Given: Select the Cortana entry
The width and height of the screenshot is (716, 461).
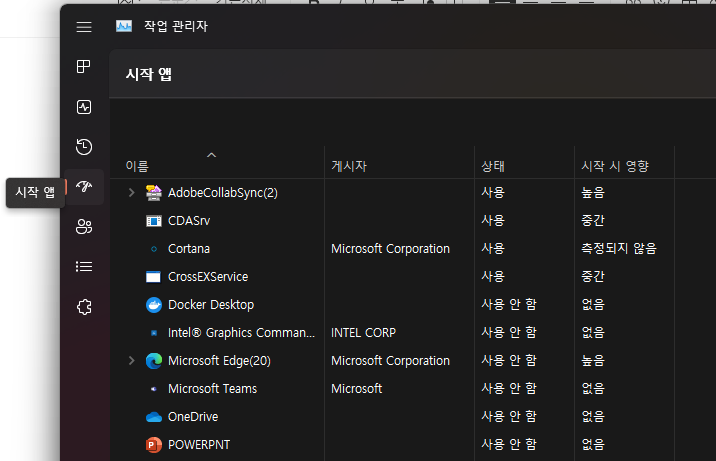Looking at the screenshot, I should 189,249.
